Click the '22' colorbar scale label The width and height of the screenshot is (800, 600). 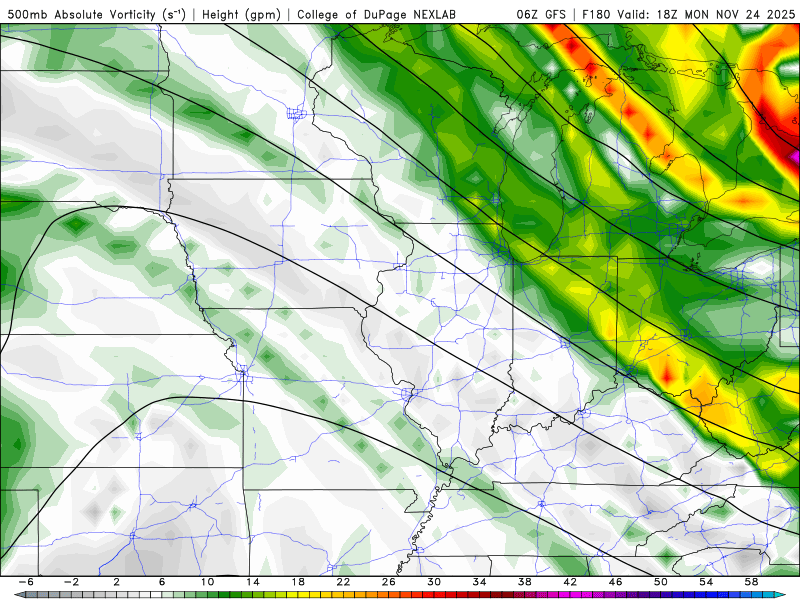(343, 582)
